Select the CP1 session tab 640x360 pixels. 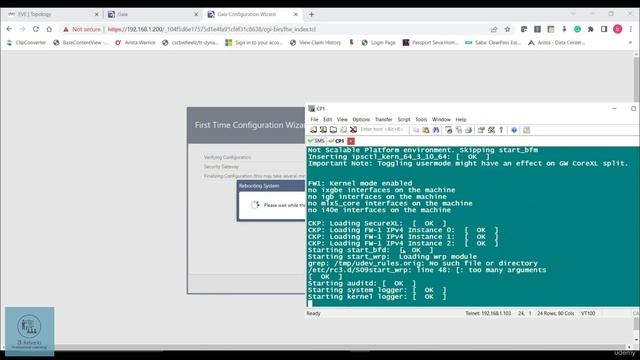tap(337, 141)
